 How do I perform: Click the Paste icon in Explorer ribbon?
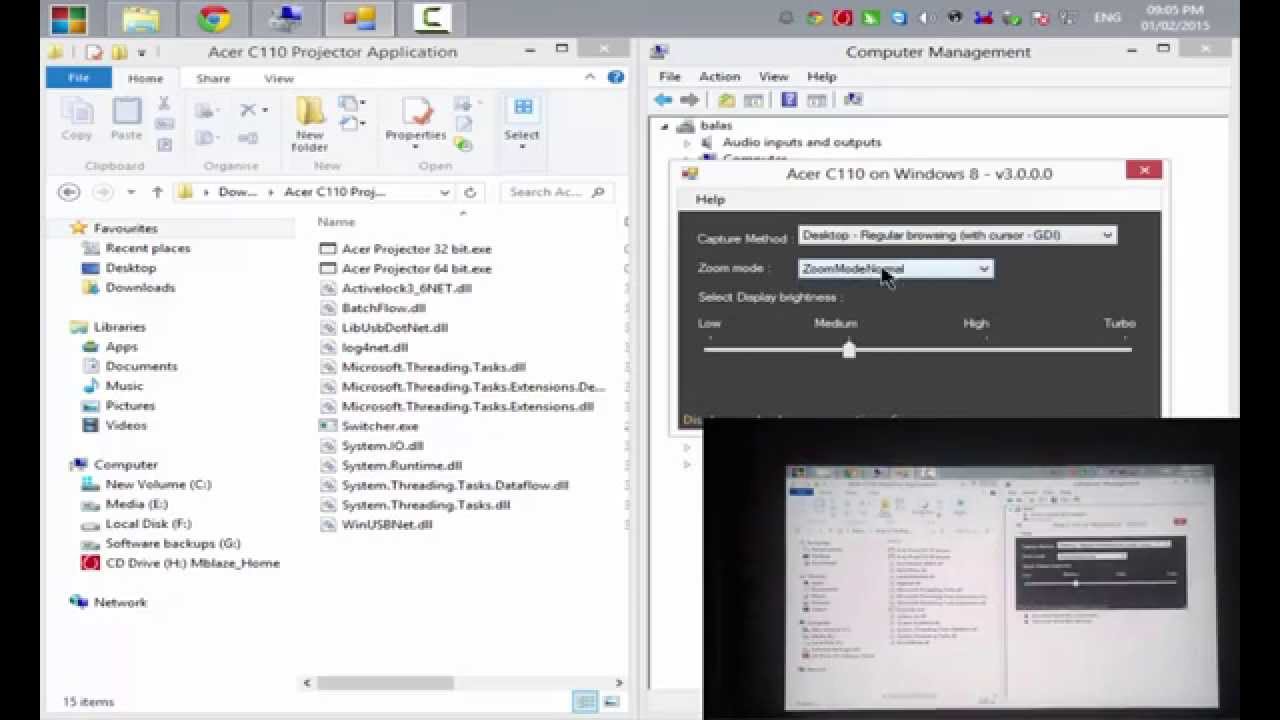(127, 119)
